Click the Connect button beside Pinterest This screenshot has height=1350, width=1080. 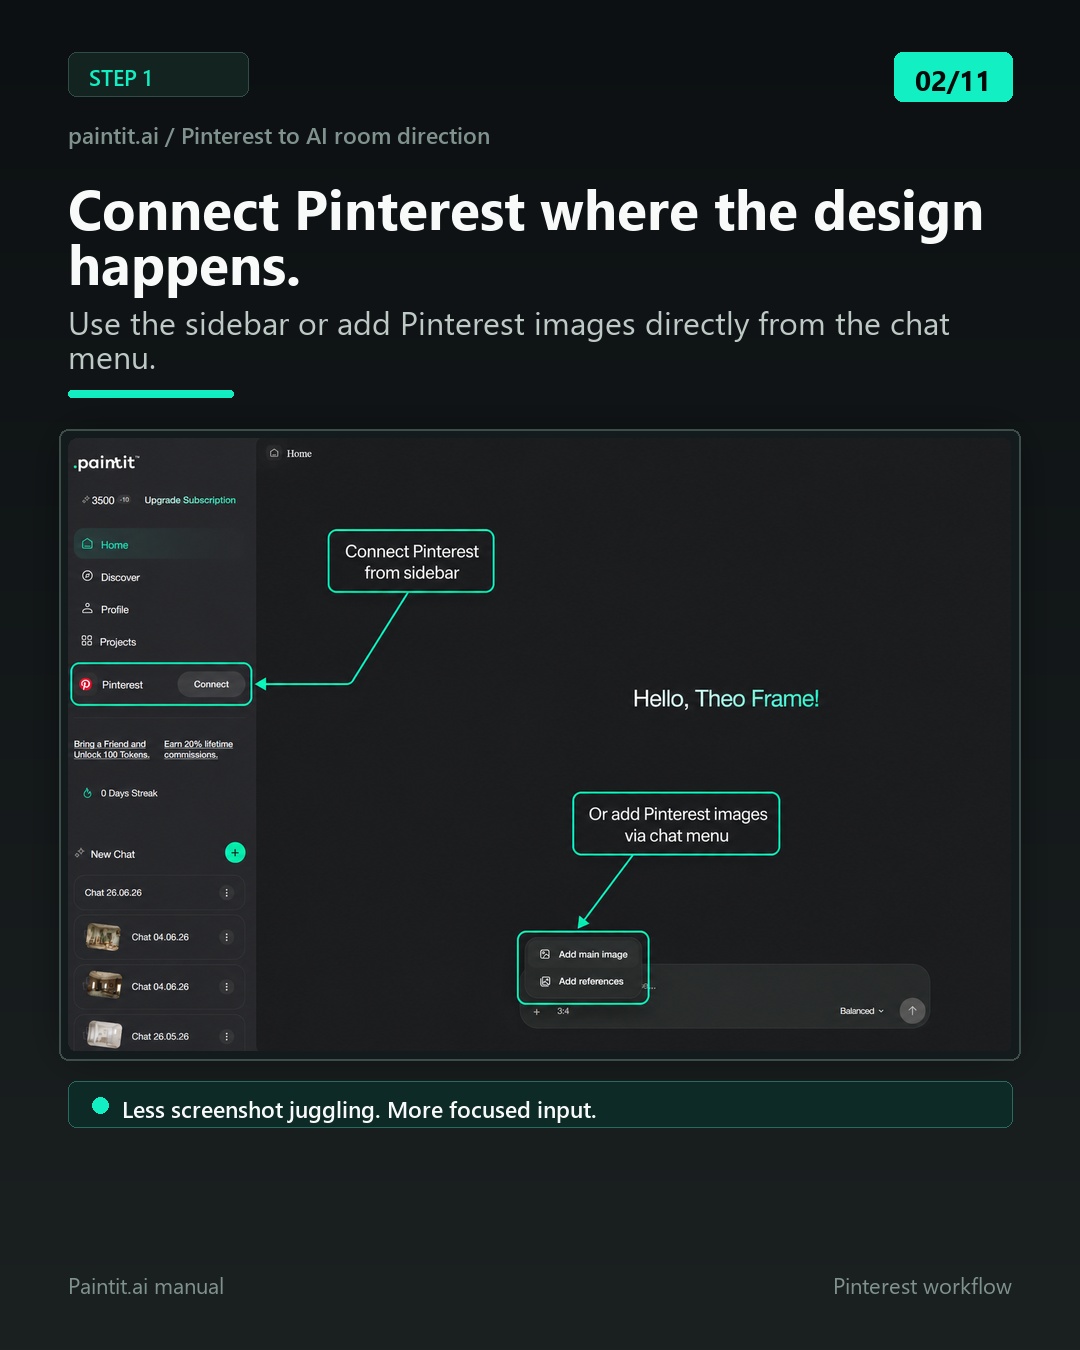(211, 684)
